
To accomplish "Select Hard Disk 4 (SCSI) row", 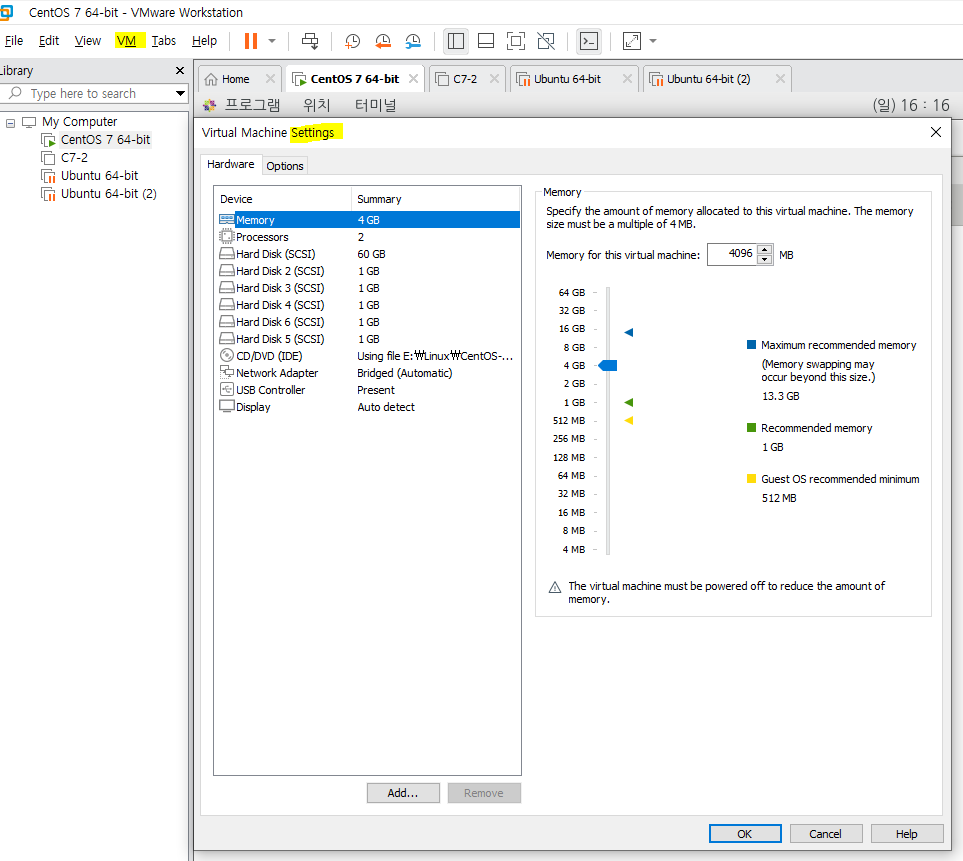I will tap(369, 305).
